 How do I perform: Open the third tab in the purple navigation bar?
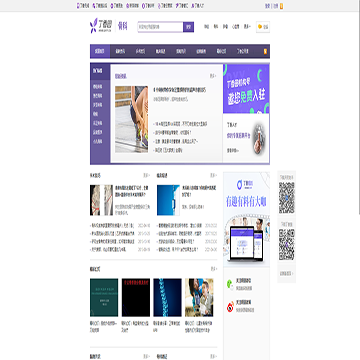[x=140, y=51]
